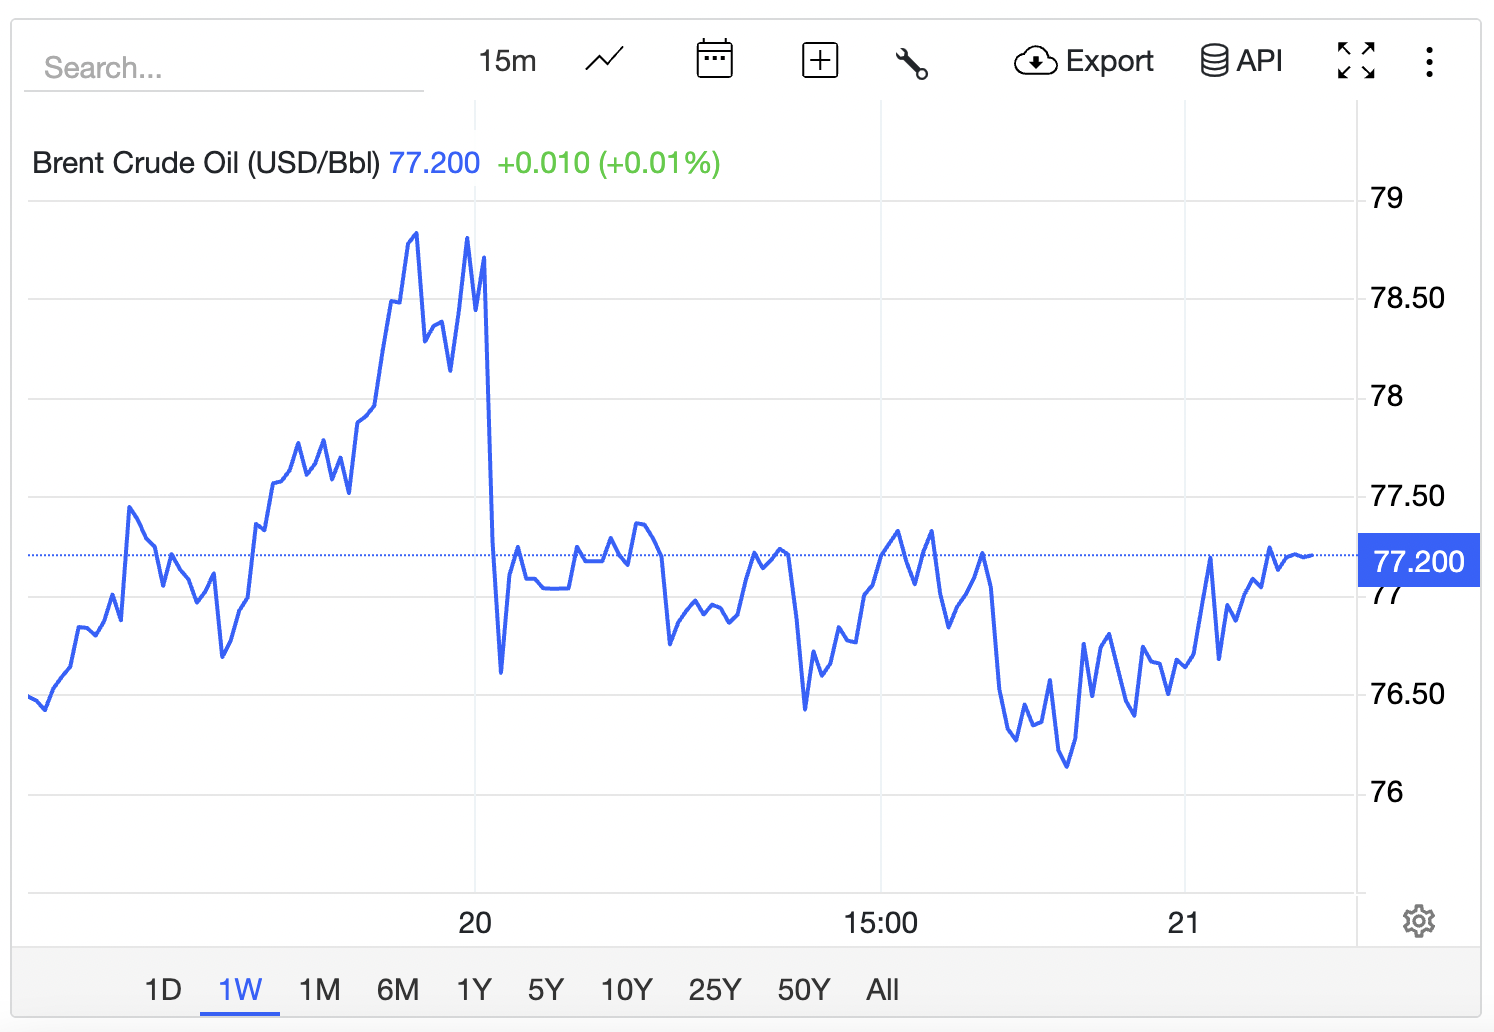Click the 78.50 y-axis label

coord(1407,298)
